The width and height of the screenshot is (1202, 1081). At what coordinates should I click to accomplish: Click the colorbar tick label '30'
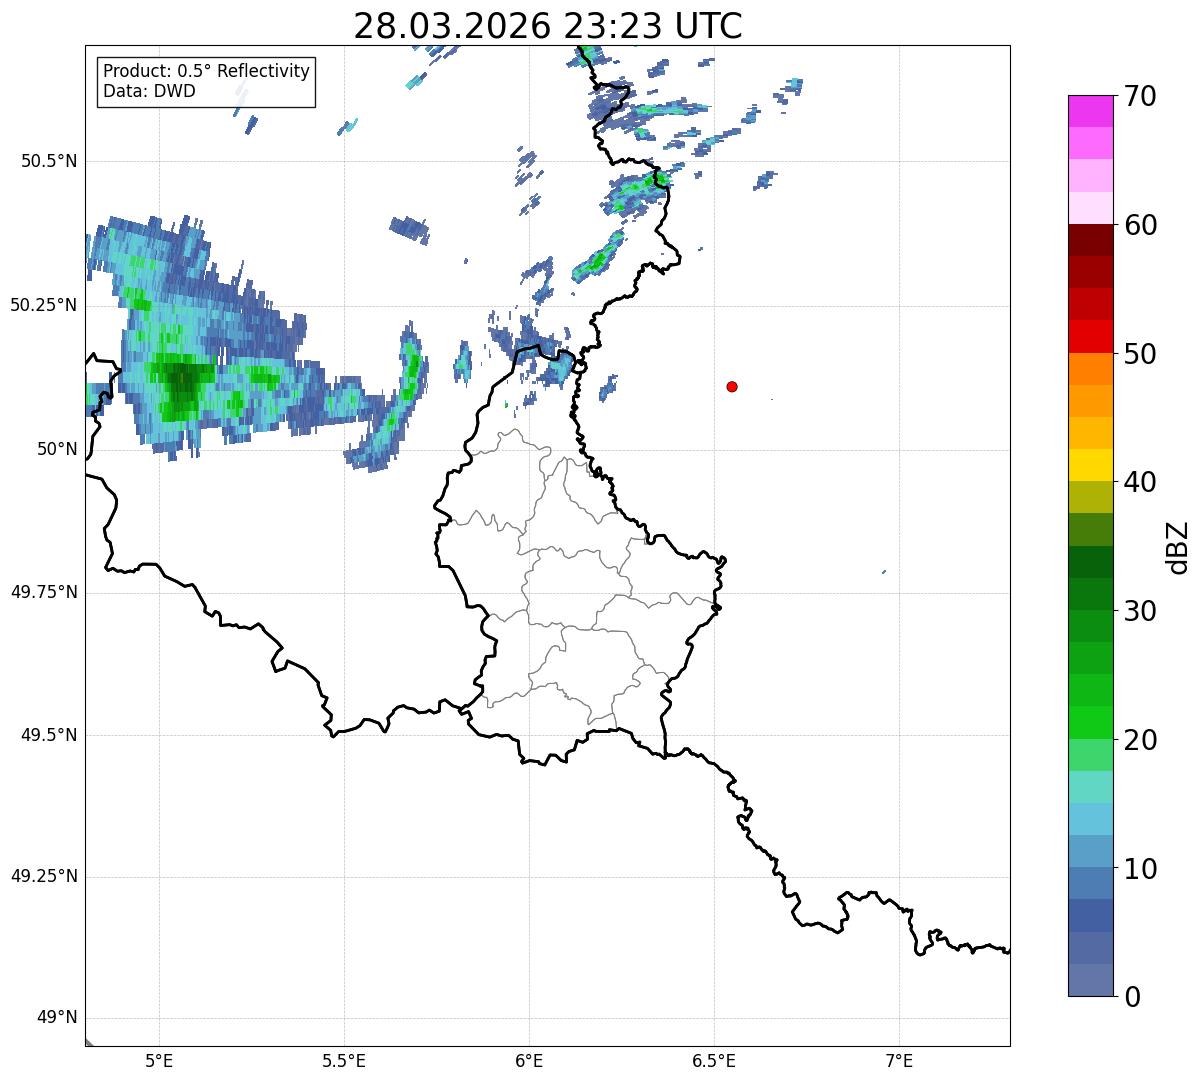tap(1141, 611)
